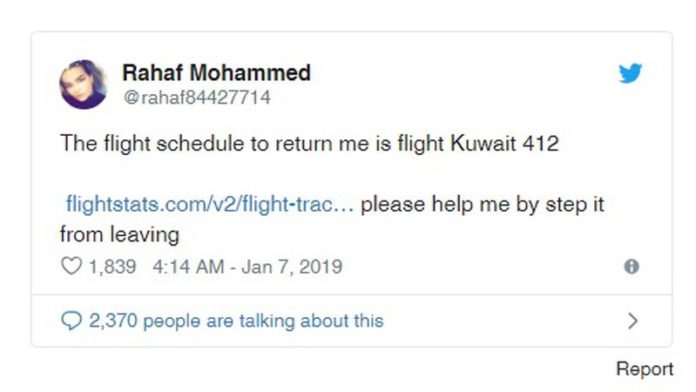Image resolution: width=696 pixels, height=392 pixels.
Task: View the 1,839 likes count
Action: tap(112, 267)
